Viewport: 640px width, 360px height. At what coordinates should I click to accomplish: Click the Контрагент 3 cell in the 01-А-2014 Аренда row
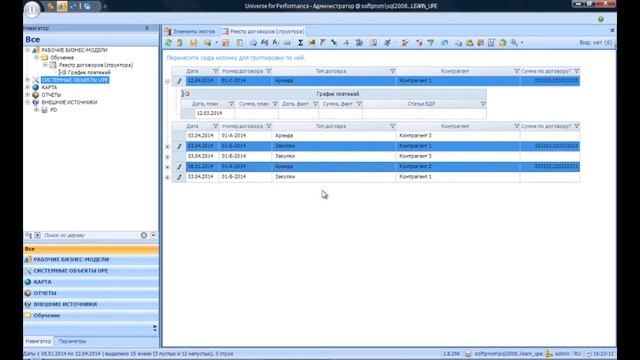[x=458, y=136]
